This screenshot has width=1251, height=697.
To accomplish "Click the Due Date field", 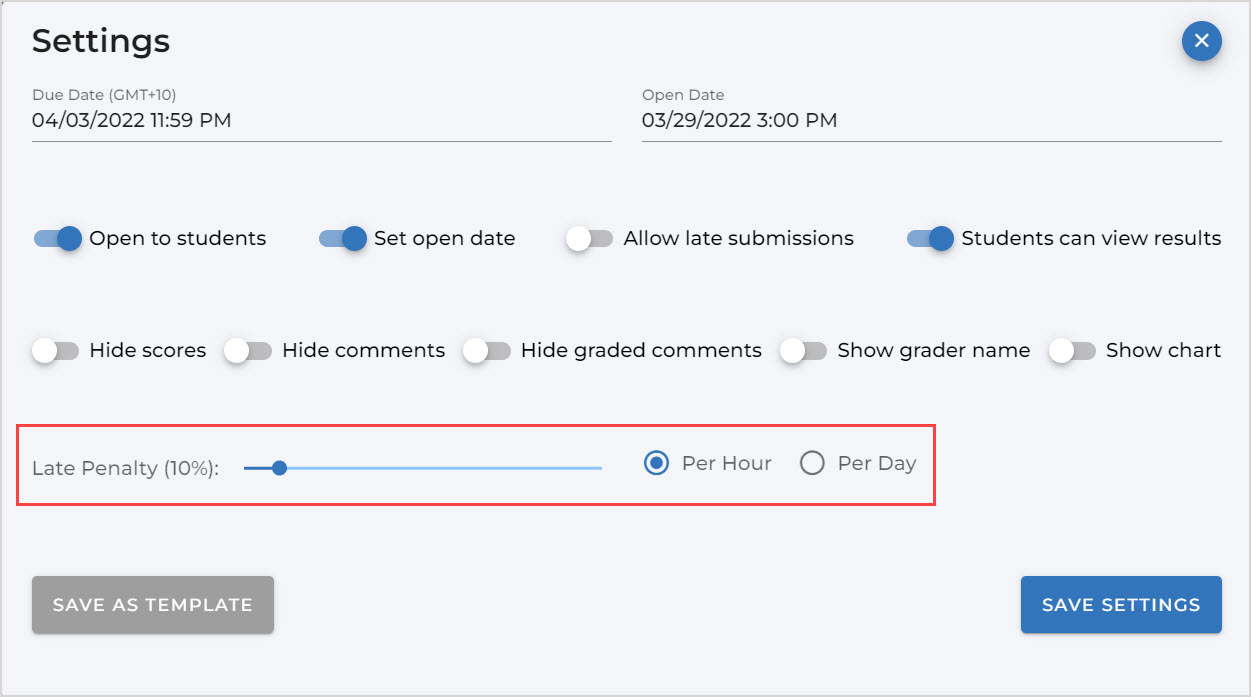I will [320, 121].
